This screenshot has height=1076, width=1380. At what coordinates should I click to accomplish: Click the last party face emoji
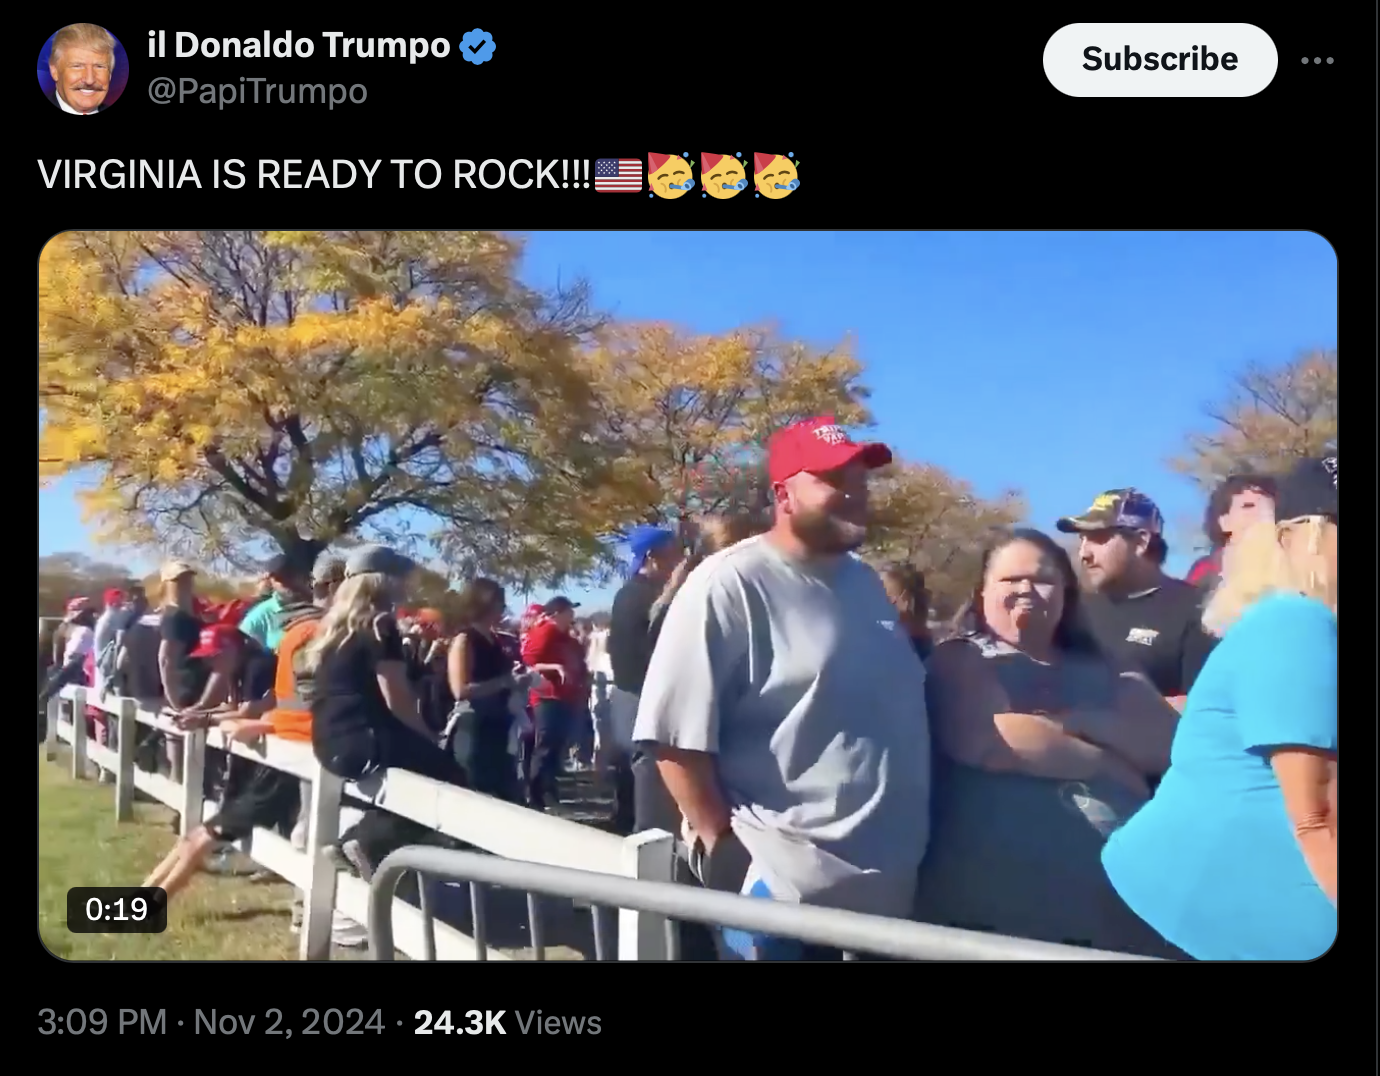pos(776,175)
